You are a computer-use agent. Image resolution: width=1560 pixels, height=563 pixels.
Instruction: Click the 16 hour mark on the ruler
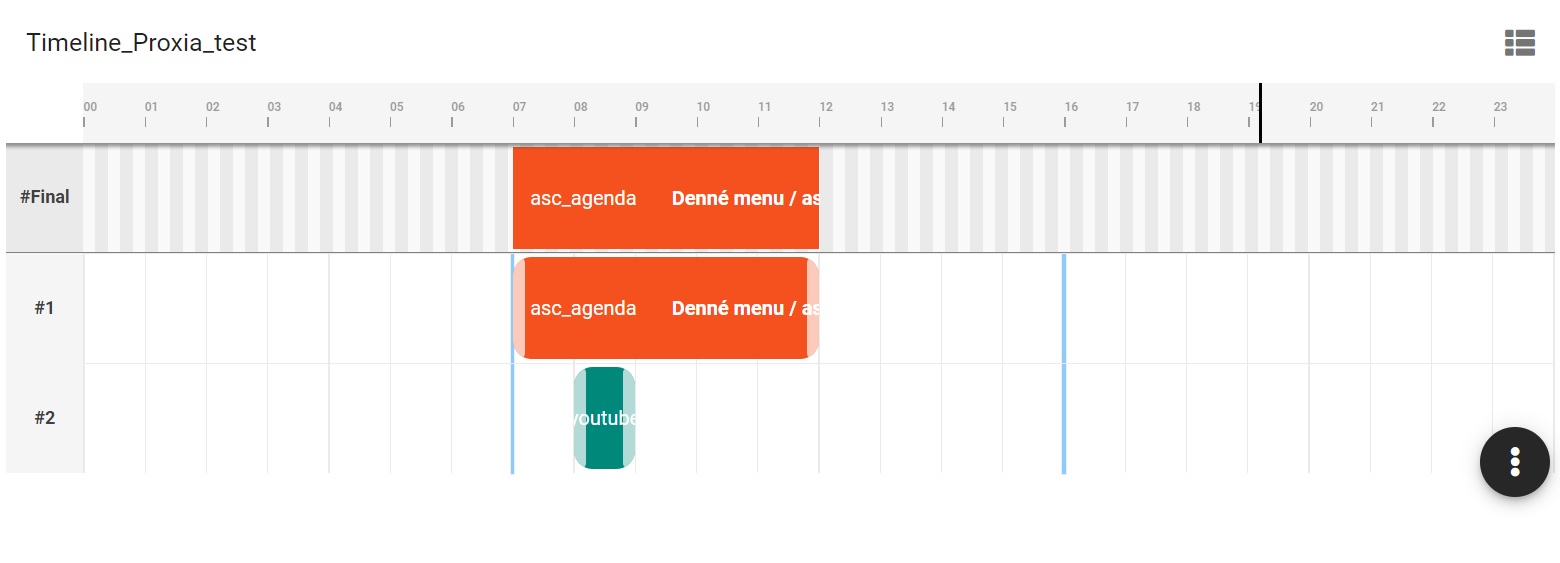point(1071,107)
